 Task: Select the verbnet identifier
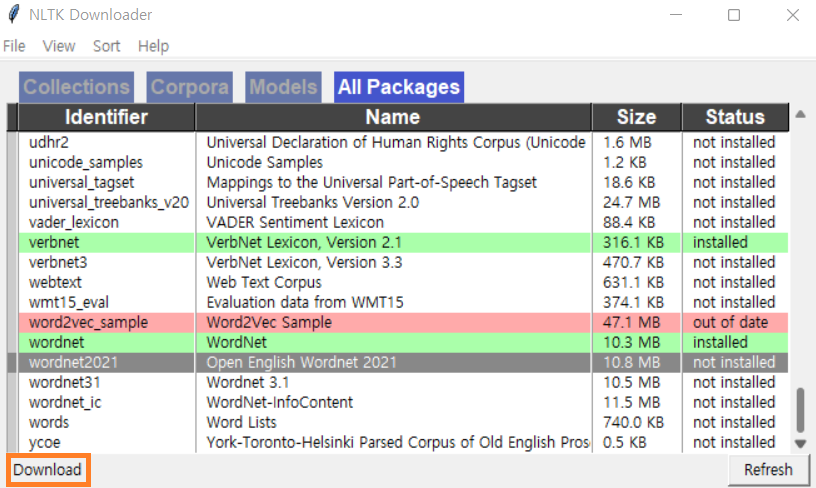54,242
